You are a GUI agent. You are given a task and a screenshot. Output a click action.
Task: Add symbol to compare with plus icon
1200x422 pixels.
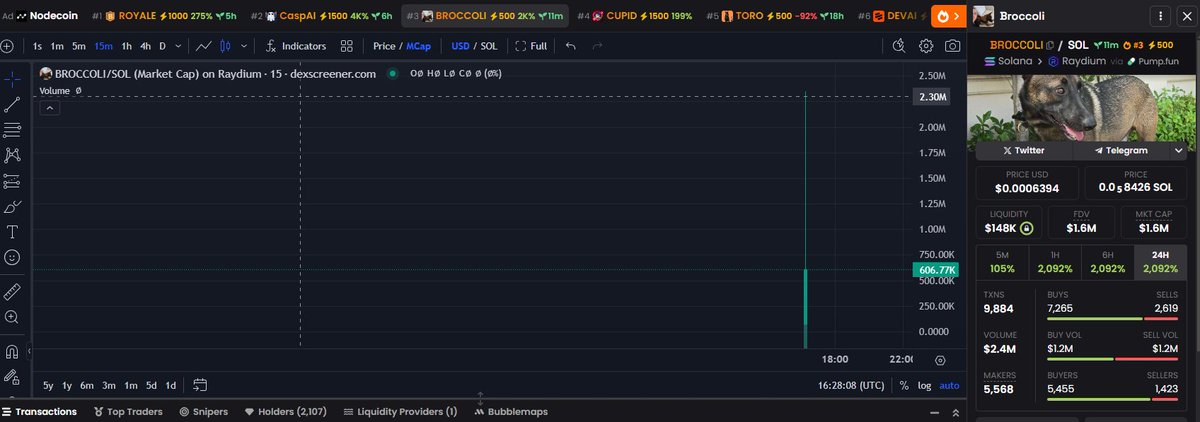click(x=7, y=46)
